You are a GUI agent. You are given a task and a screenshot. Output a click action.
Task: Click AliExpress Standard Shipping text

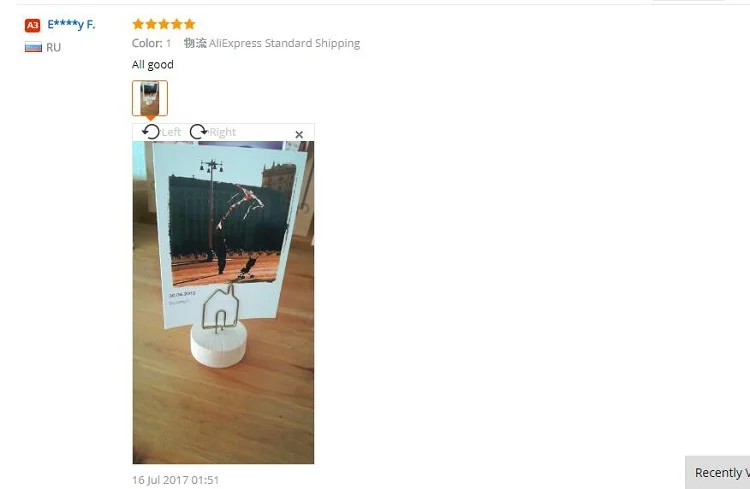click(284, 43)
